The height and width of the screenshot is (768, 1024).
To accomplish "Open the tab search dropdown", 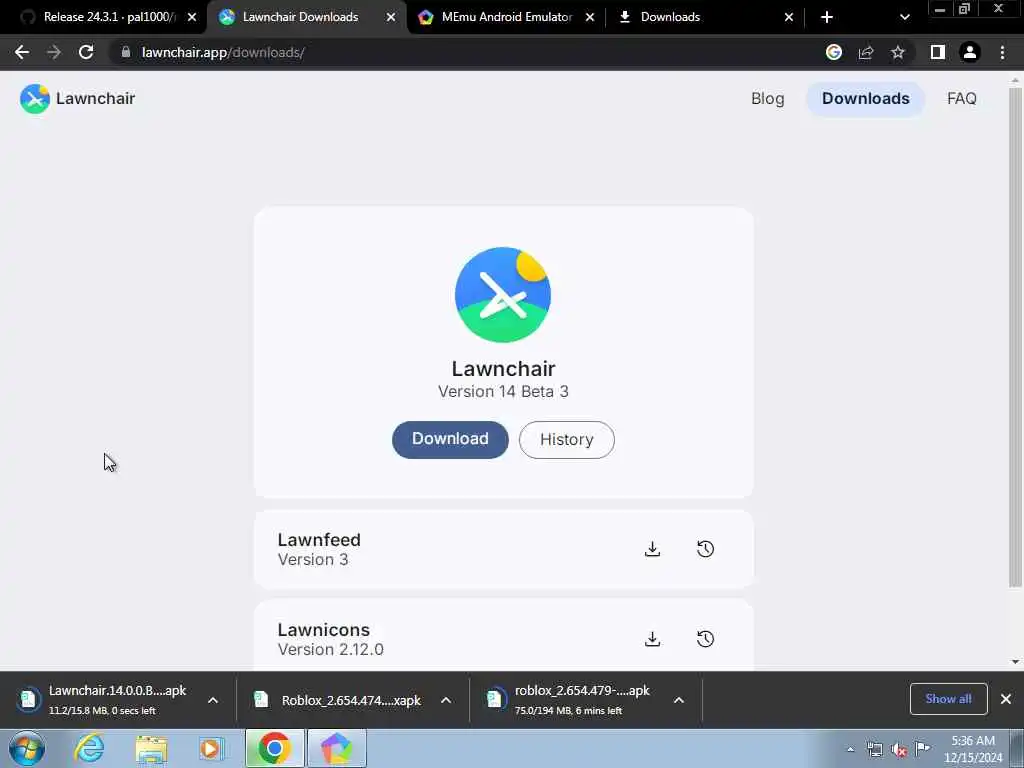I will click(904, 17).
